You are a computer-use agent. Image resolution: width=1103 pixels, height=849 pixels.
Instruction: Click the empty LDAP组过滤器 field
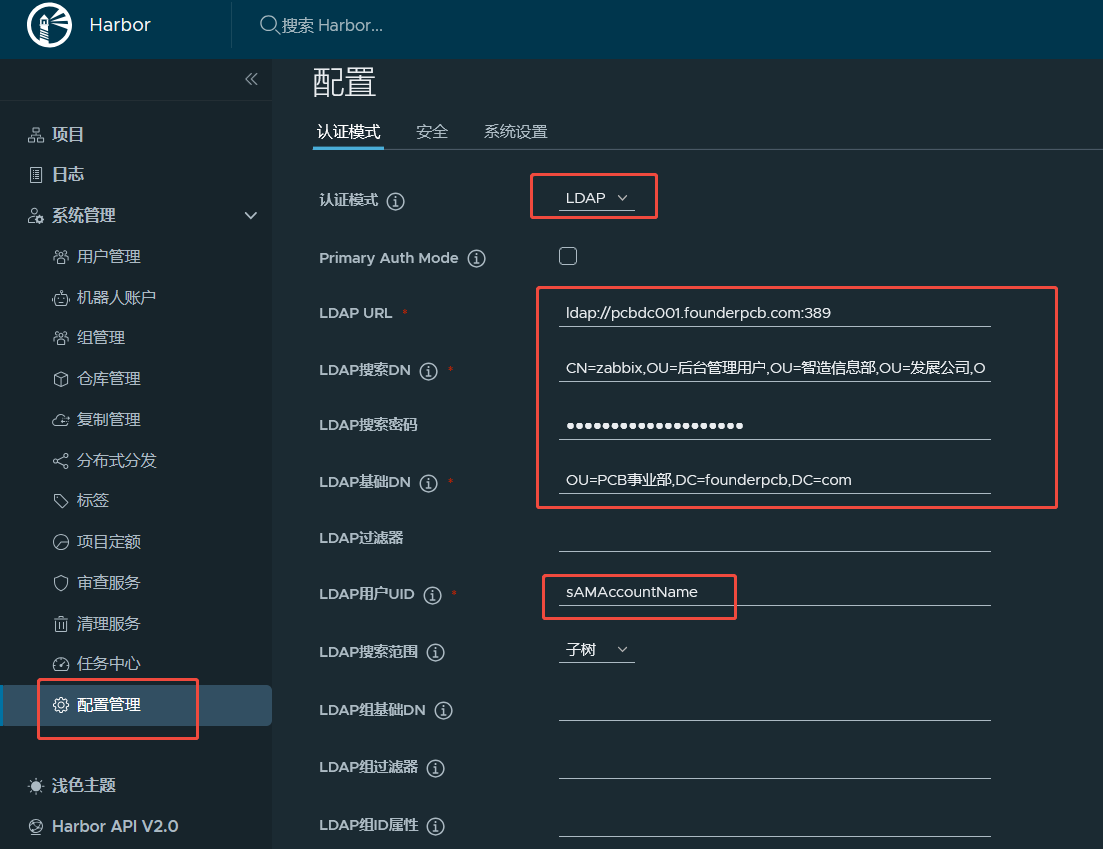coord(774,765)
